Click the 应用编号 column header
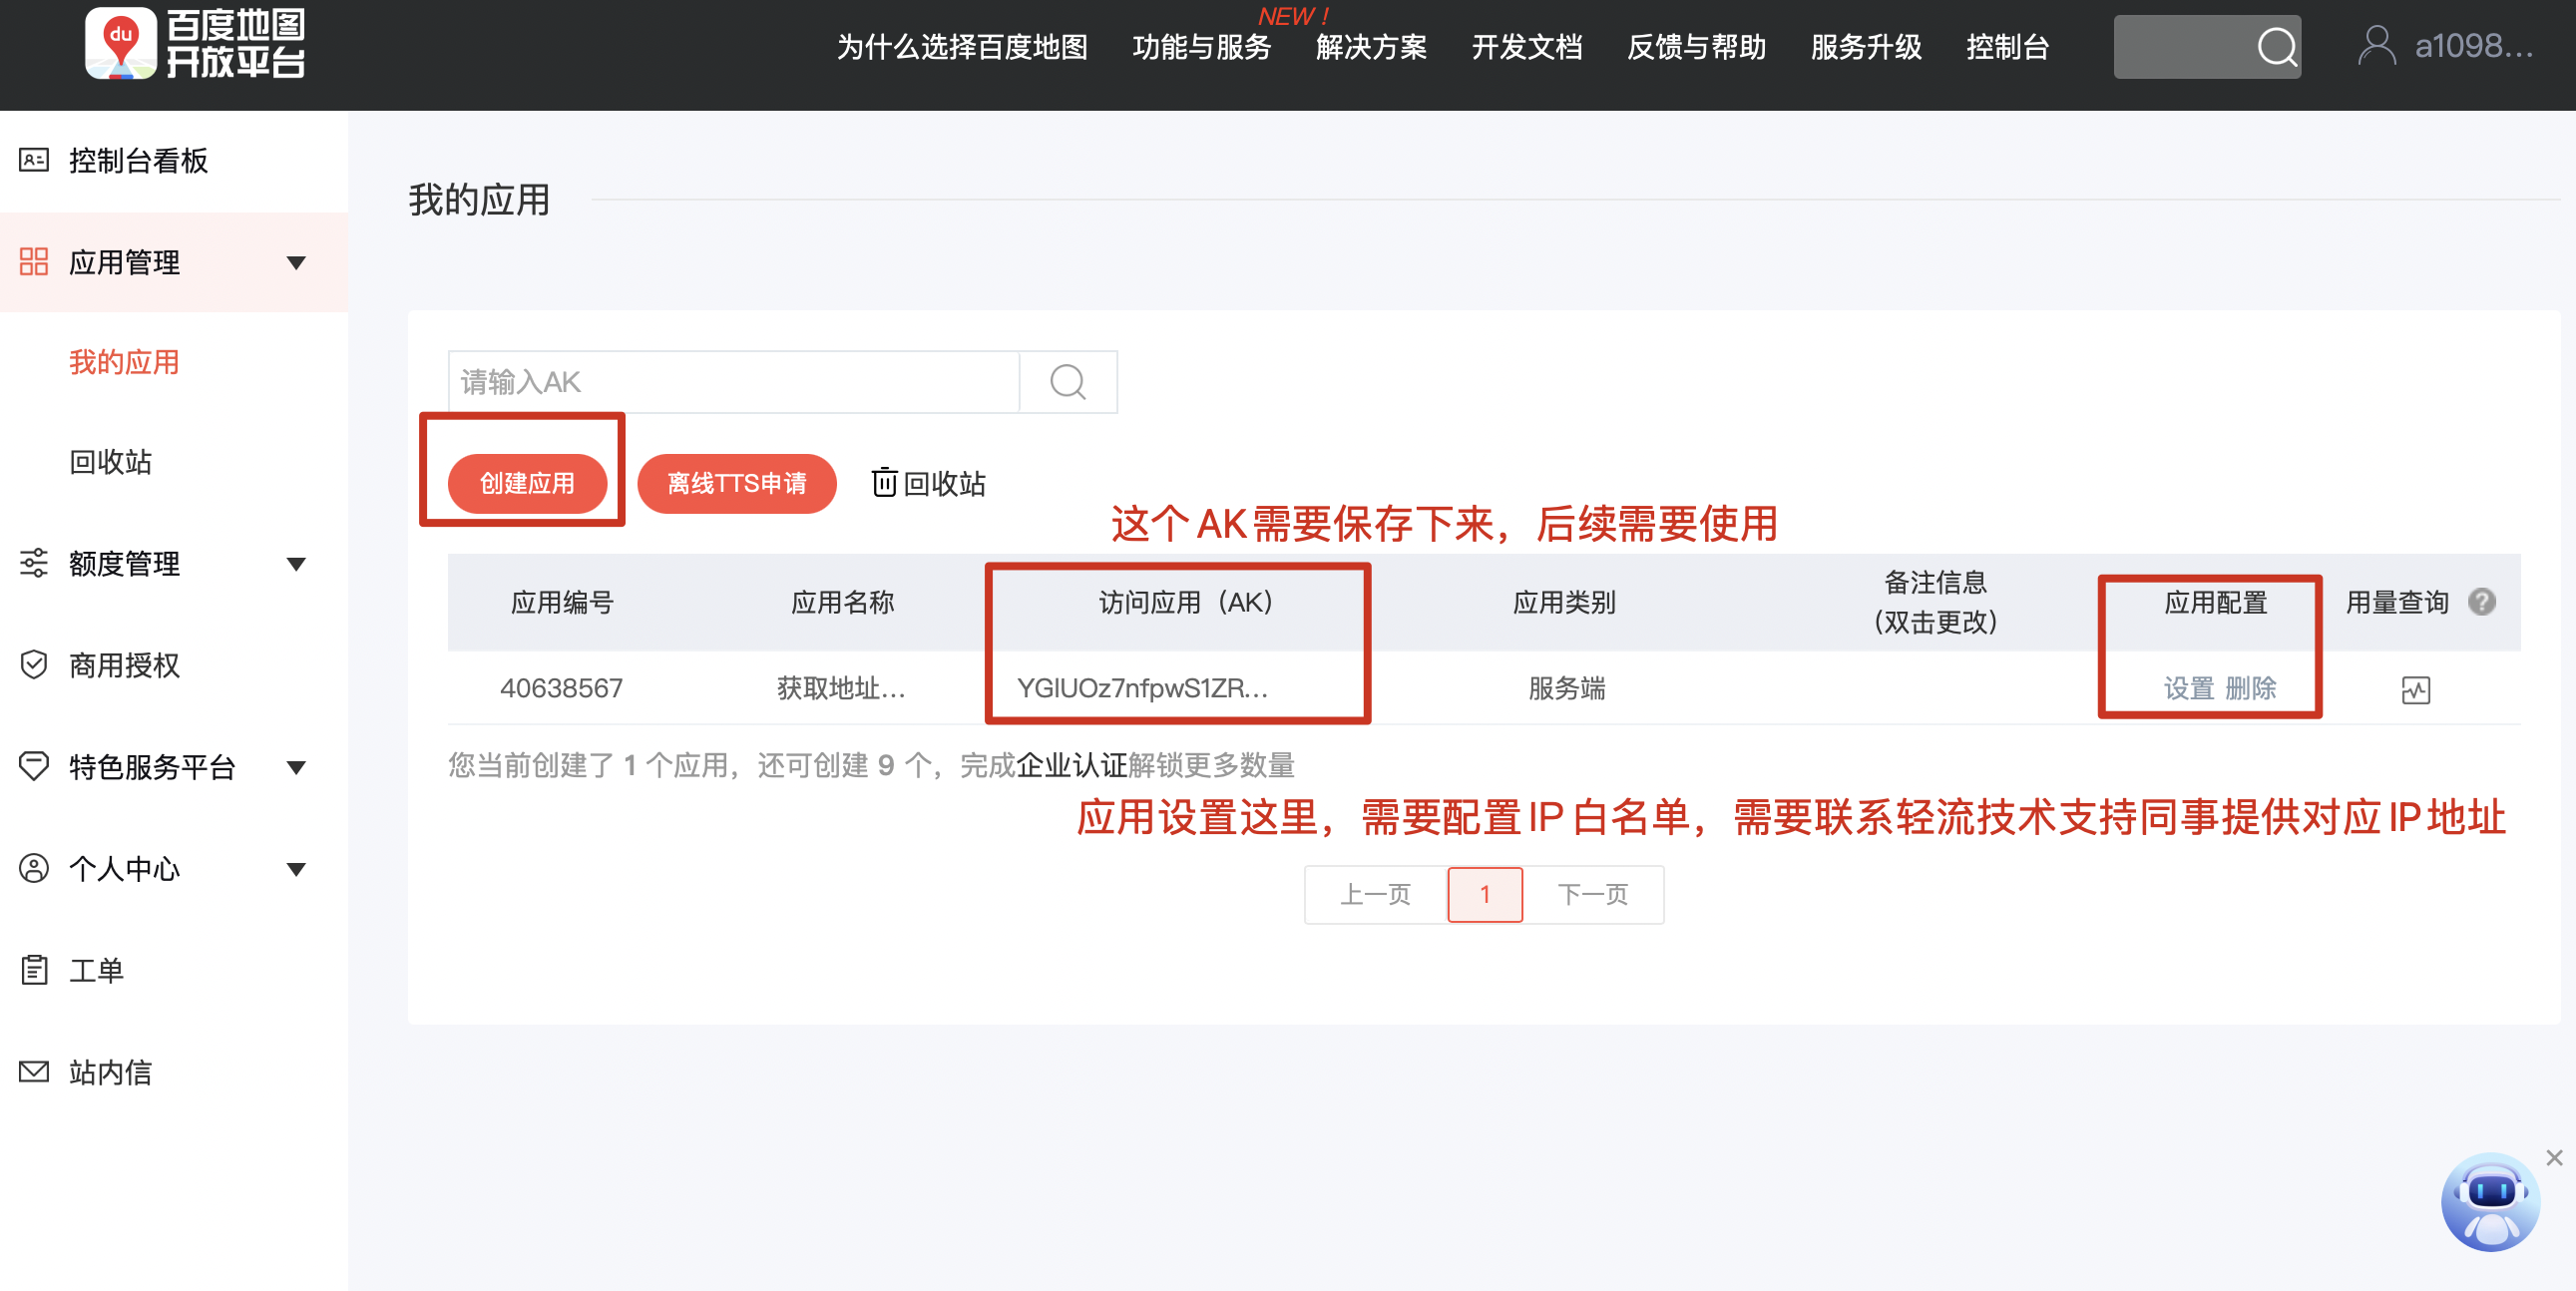Screen dimensions: 2576x1291 click(x=562, y=602)
